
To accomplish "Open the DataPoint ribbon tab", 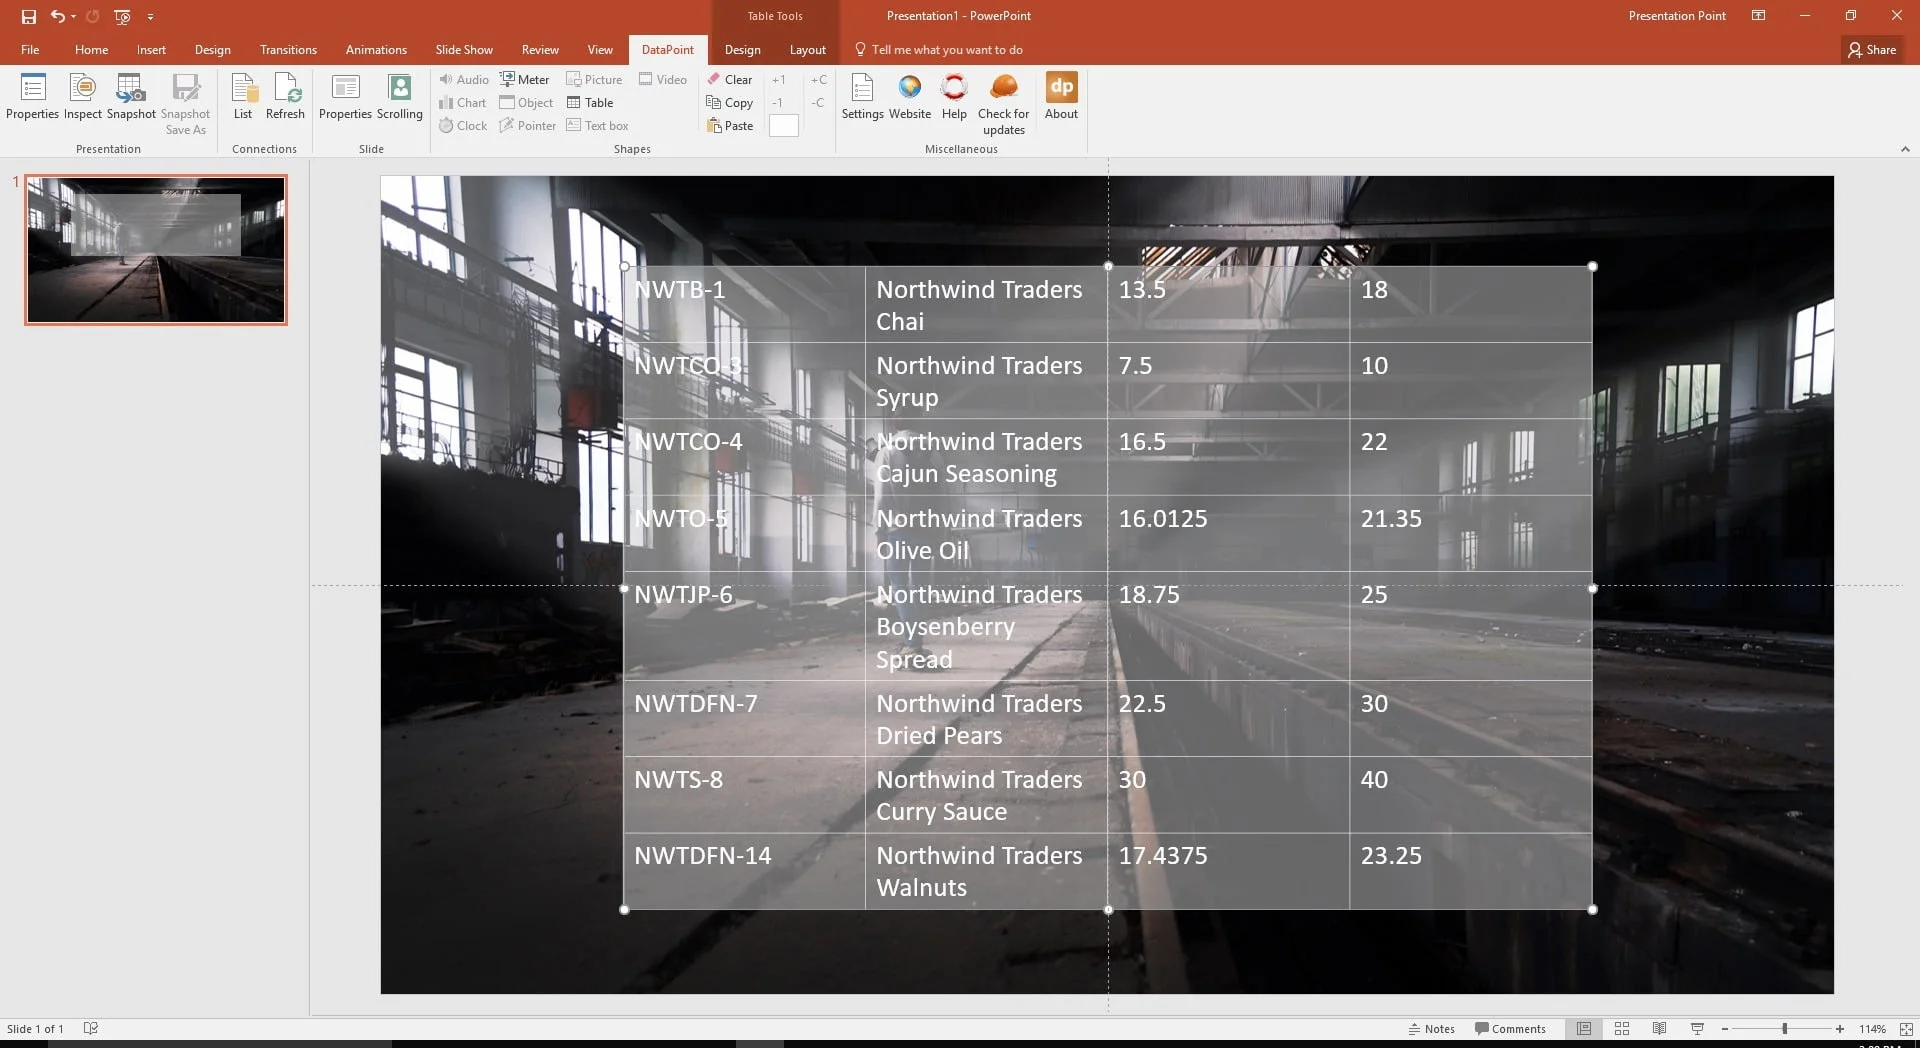I will pyautogui.click(x=666, y=49).
